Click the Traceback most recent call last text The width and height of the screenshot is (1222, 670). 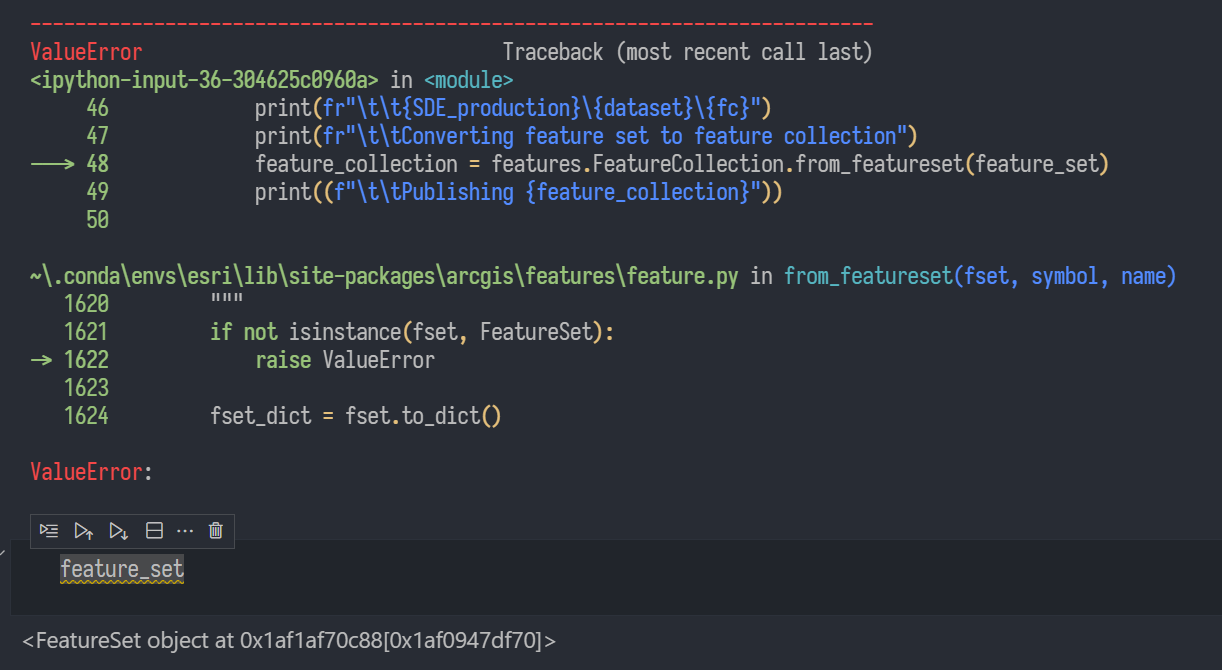687,52
